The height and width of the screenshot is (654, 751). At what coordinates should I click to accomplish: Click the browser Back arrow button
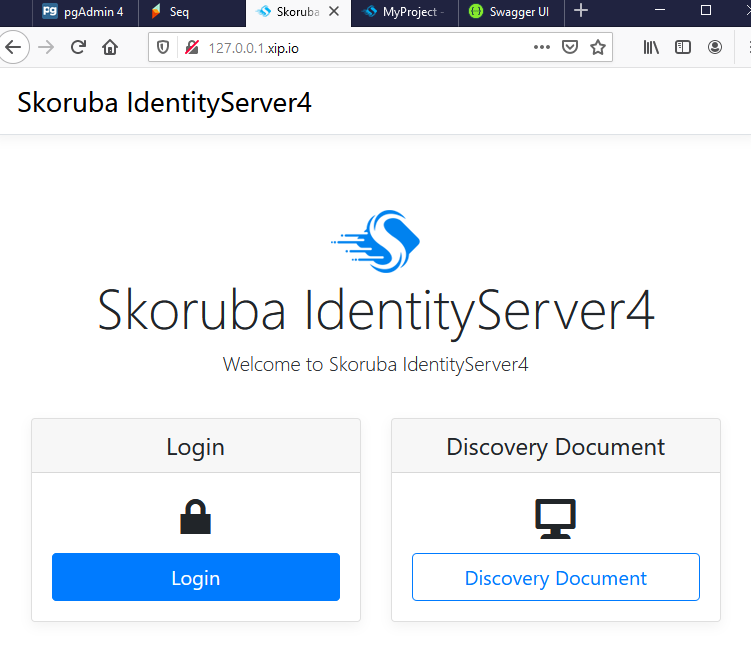[x=13, y=47]
